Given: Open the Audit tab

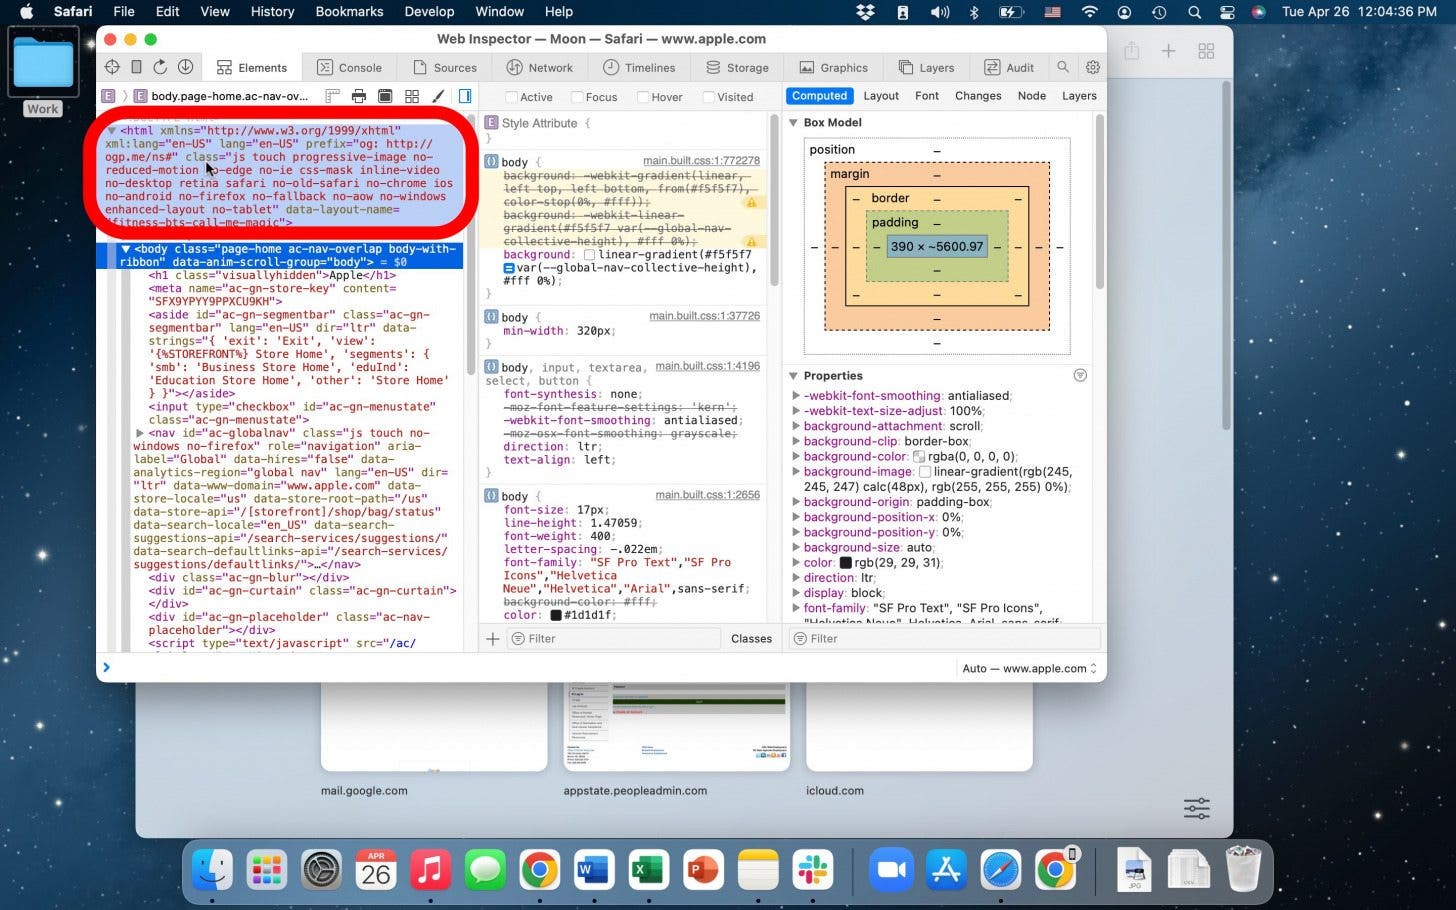Looking at the screenshot, I should point(1010,67).
